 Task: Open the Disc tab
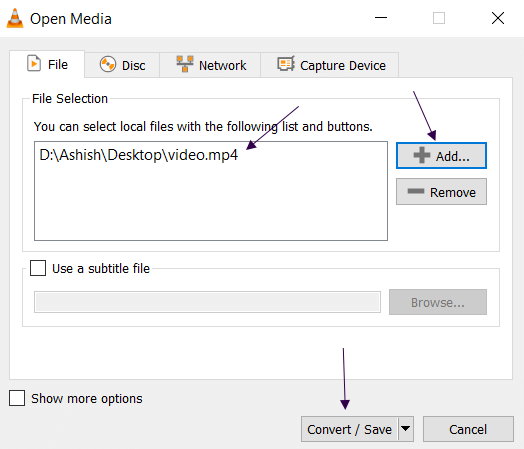[122, 65]
